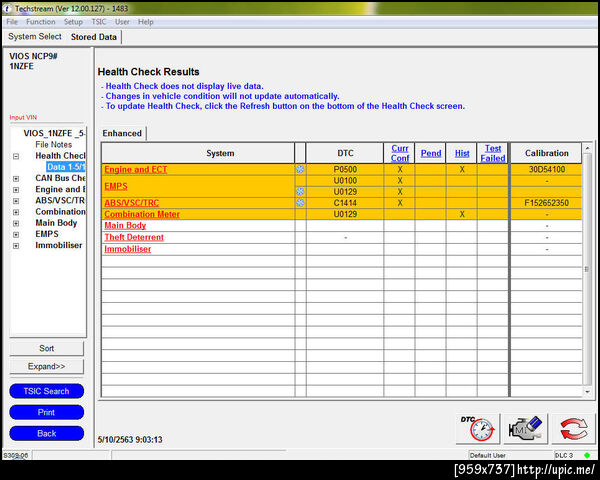This screenshot has height=480, width=600.
Task: Open the DTC history clock icon button
Action: (x=477, y=428)
